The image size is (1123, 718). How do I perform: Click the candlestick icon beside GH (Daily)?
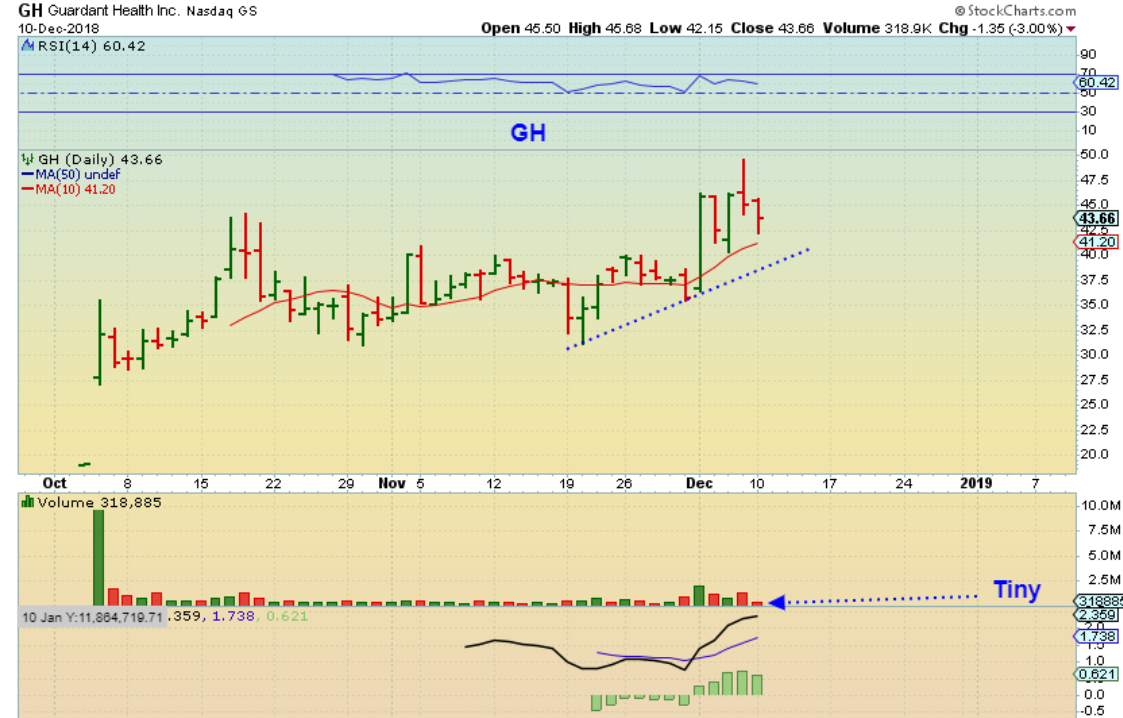28,159
